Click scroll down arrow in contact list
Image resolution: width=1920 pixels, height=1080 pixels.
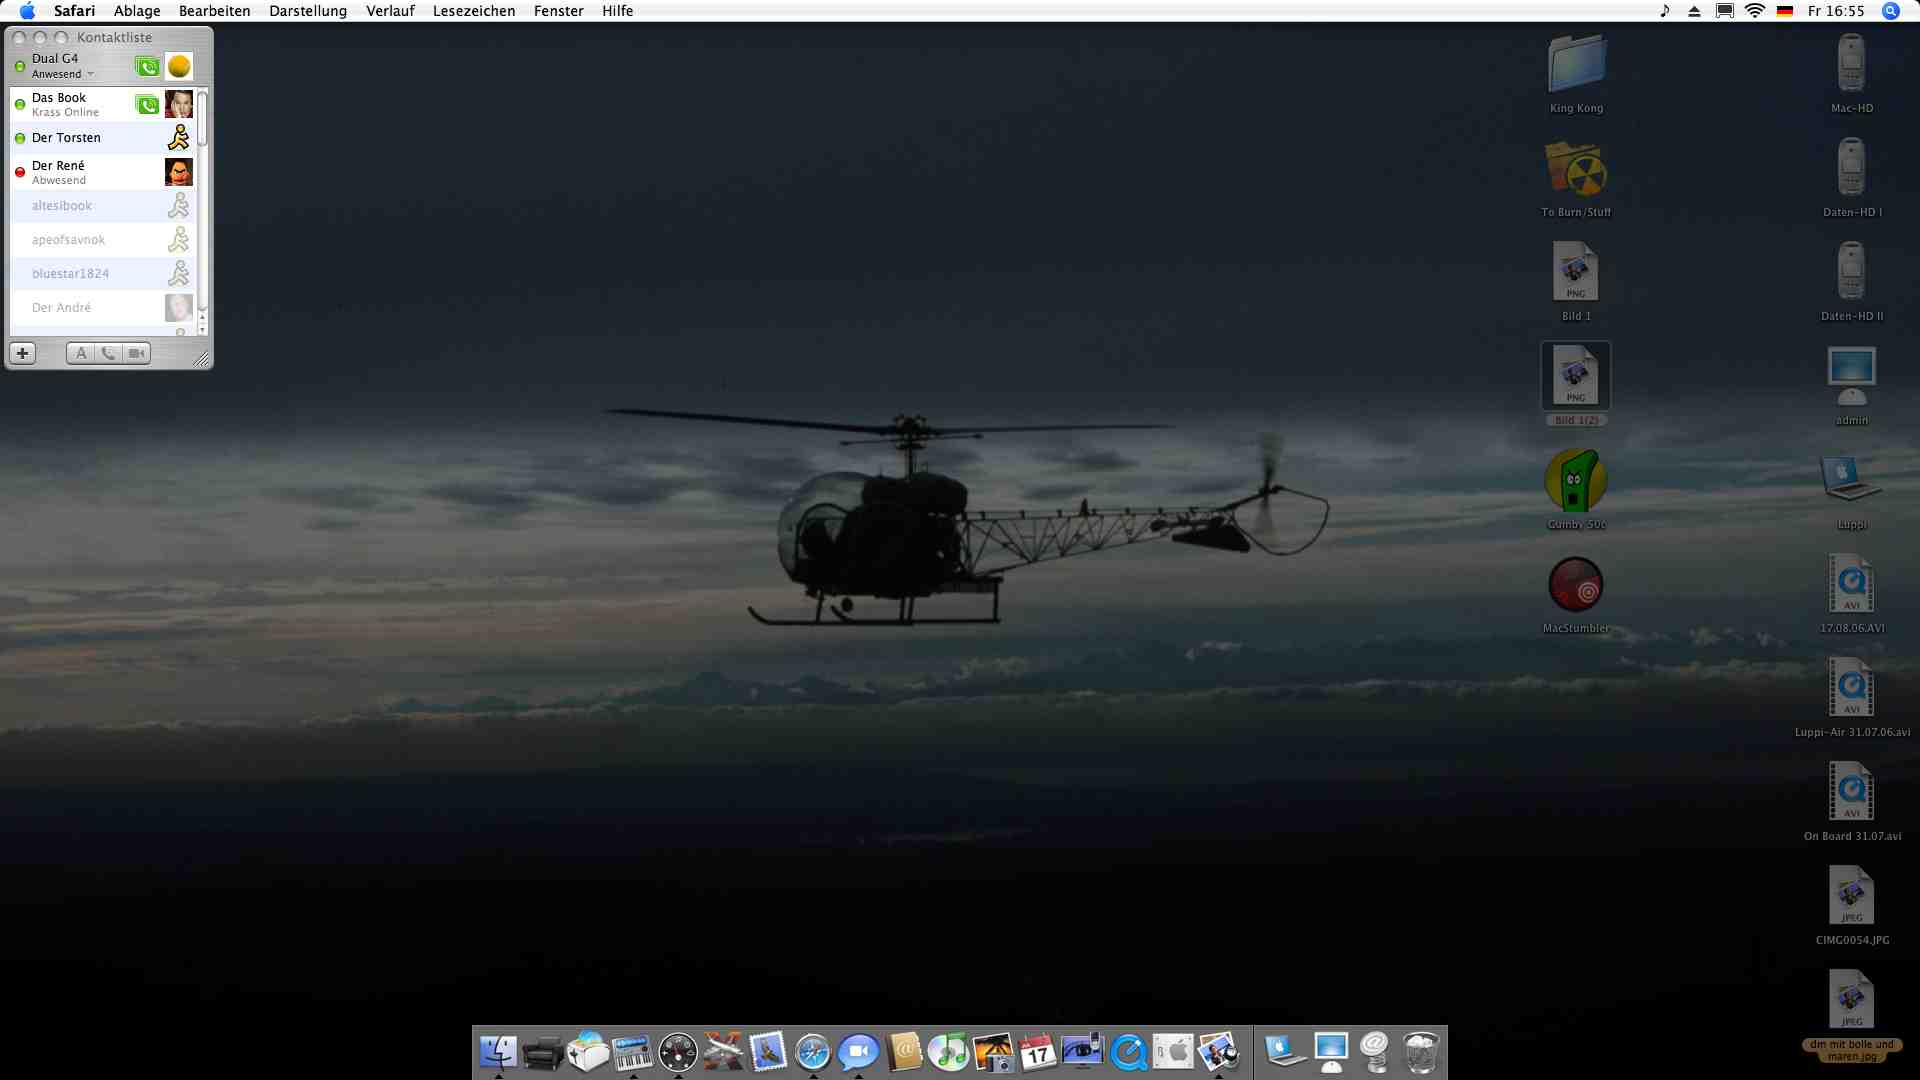tap(202, 329)
